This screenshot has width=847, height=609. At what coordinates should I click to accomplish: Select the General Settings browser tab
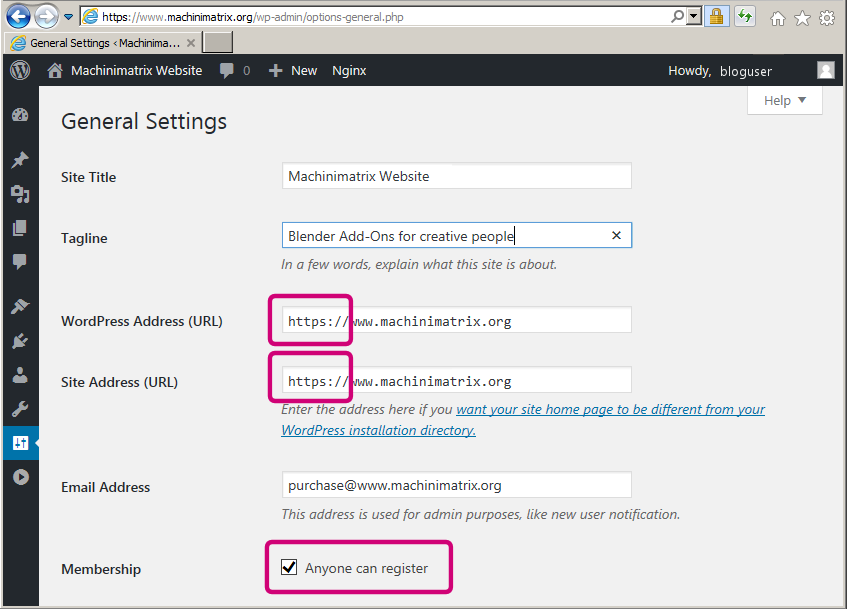(103, 43)
